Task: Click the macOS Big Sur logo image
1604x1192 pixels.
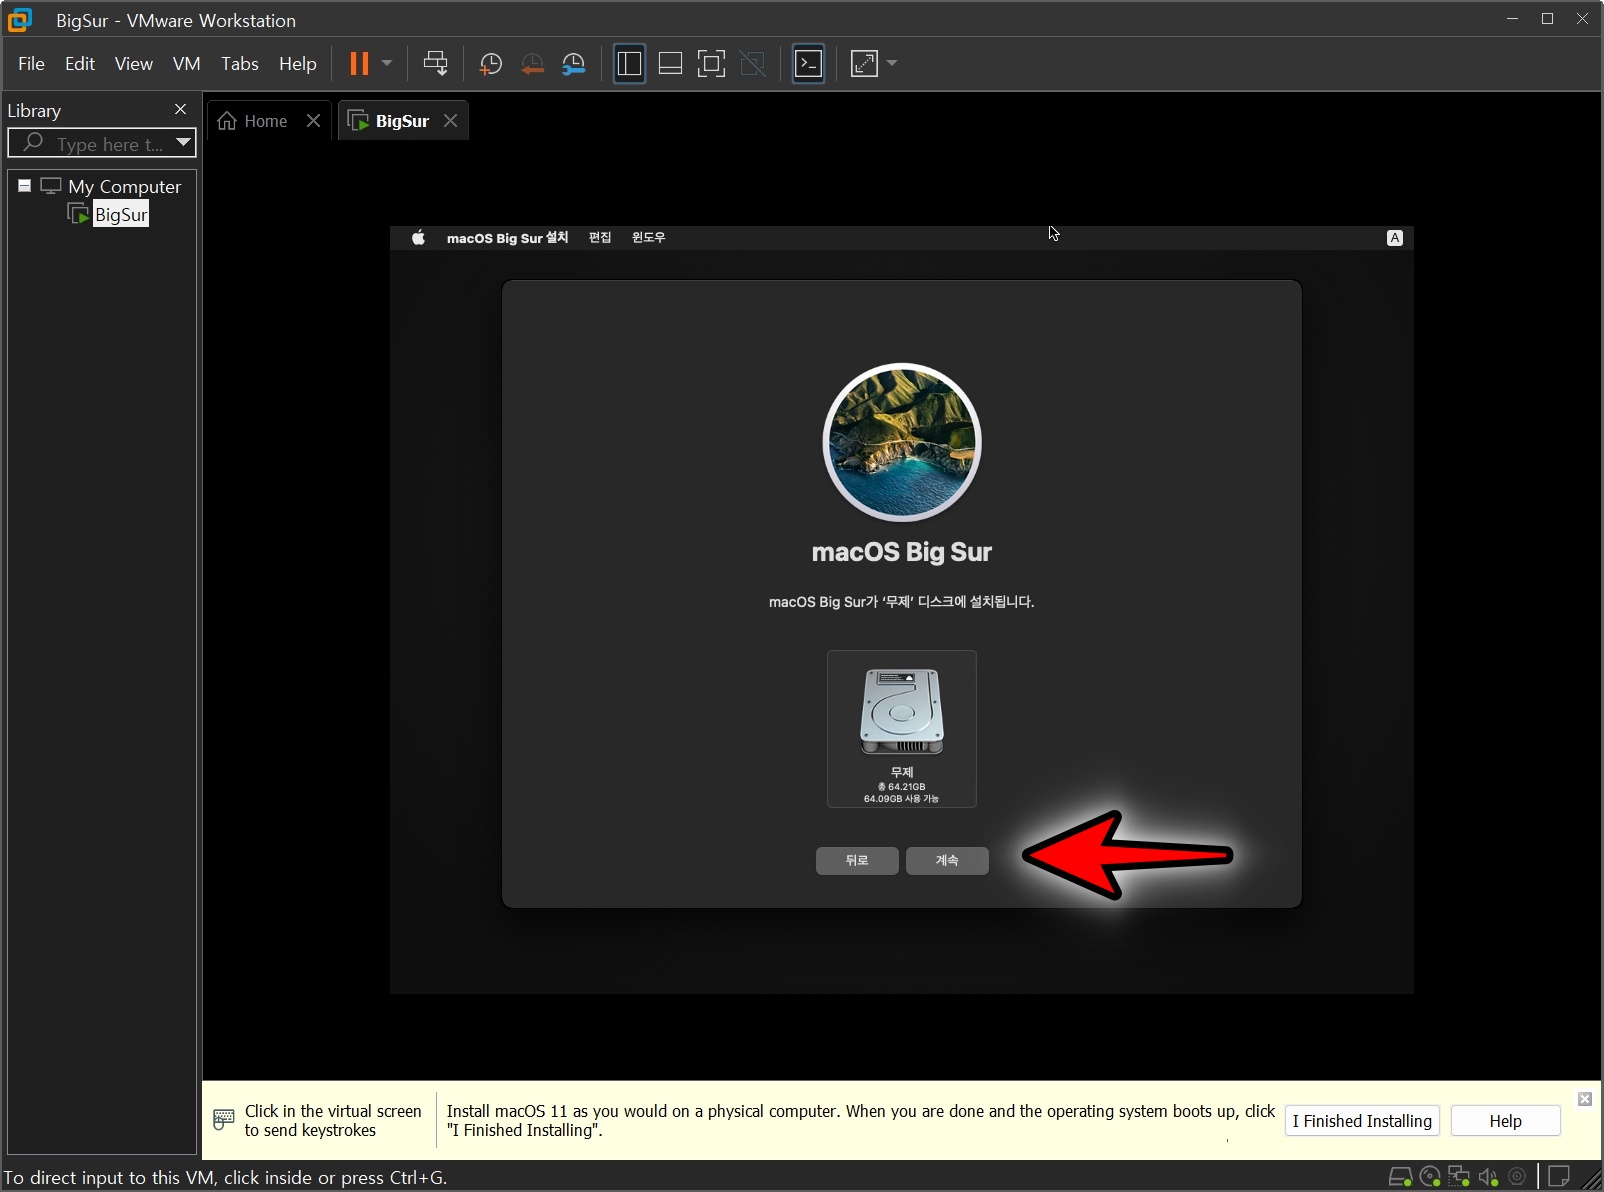Action: pyautogui.click(x=902, y=442)
